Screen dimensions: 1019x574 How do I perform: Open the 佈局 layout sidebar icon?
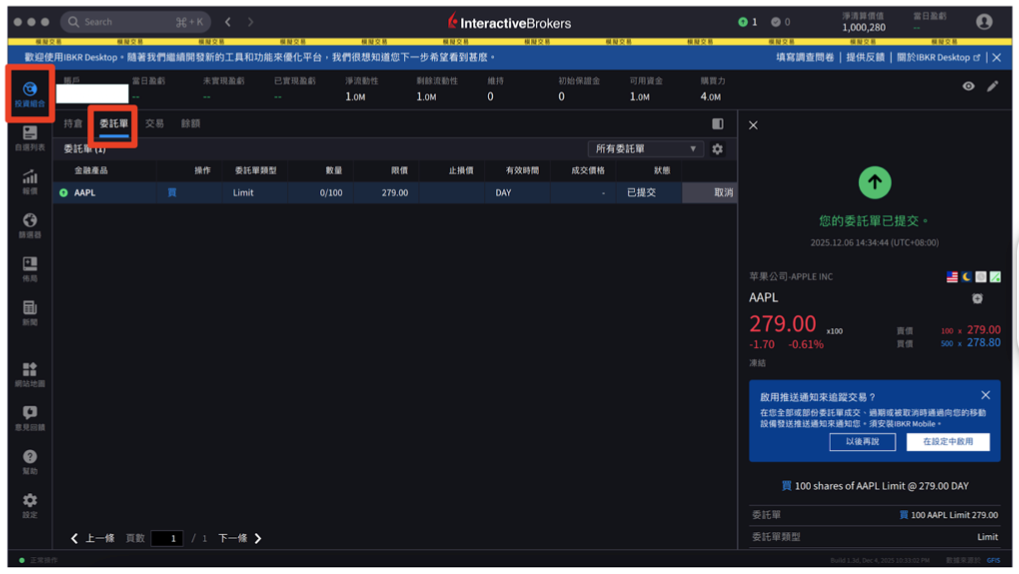(x=30, y=268)
